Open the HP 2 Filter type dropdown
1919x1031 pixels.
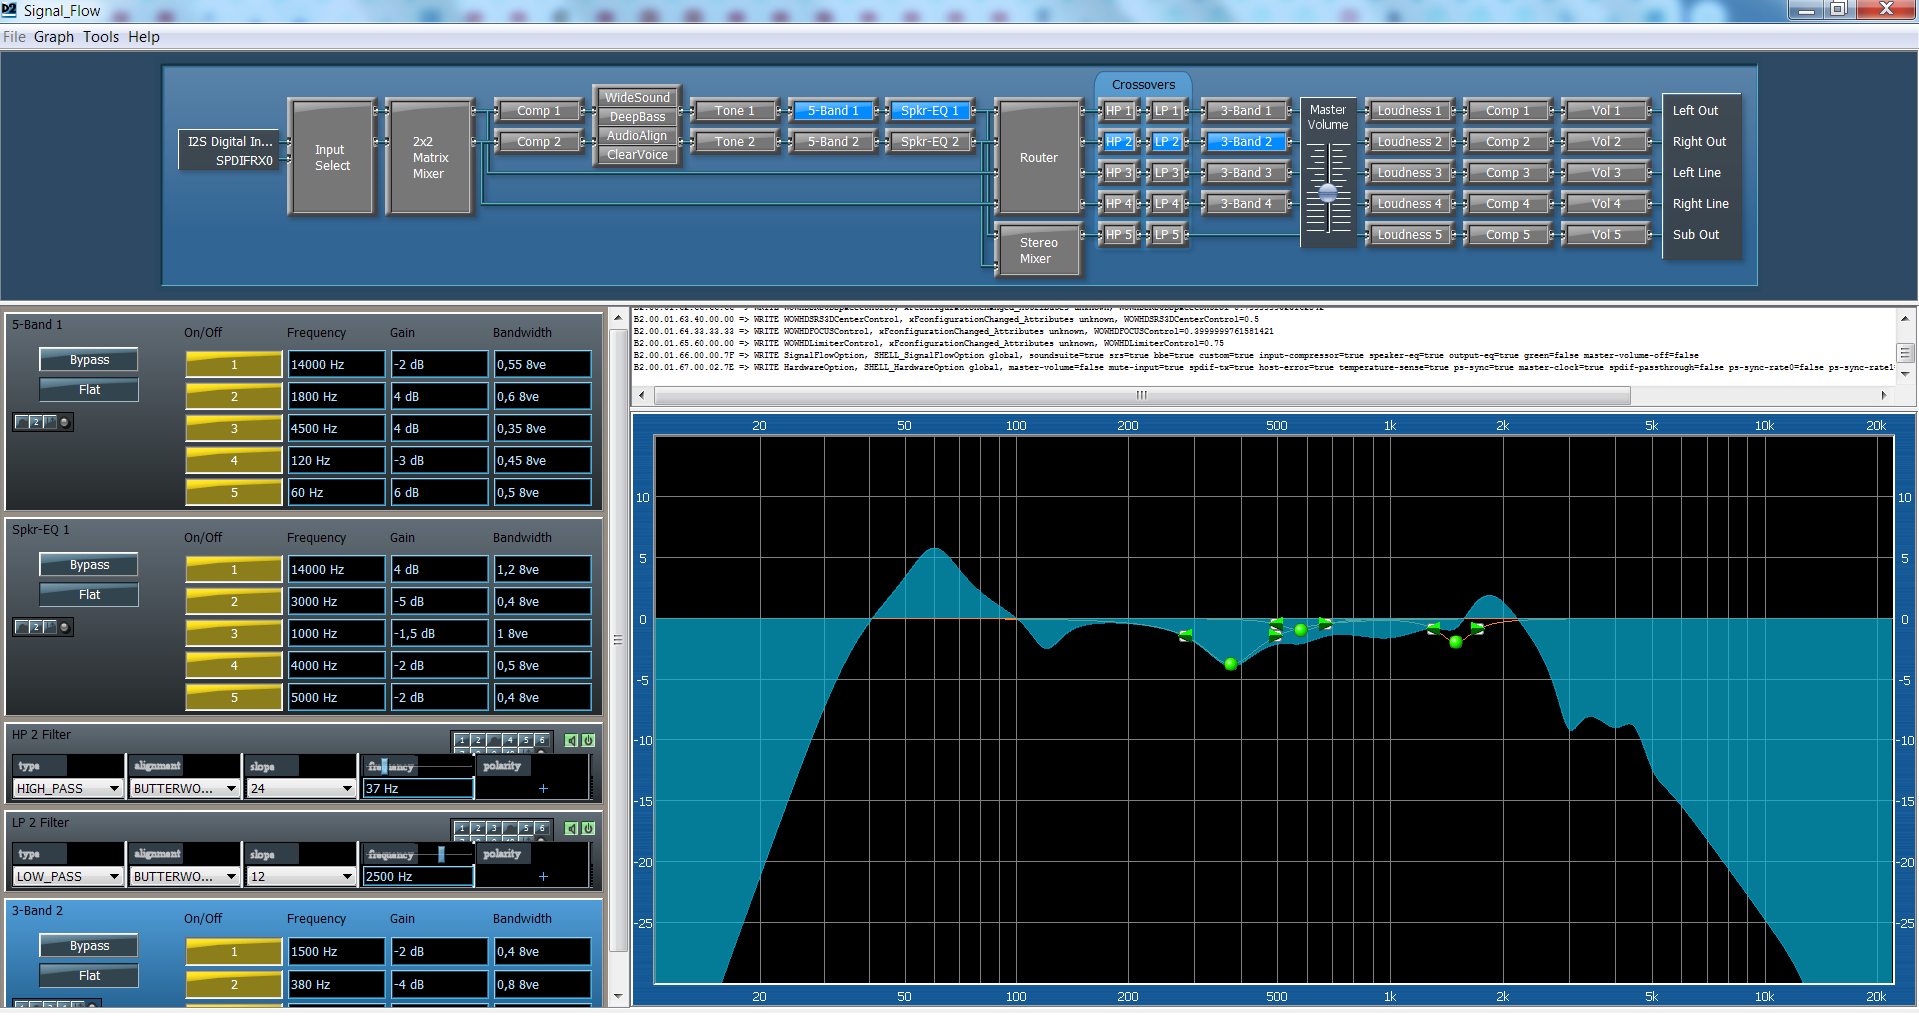[67, 789]
